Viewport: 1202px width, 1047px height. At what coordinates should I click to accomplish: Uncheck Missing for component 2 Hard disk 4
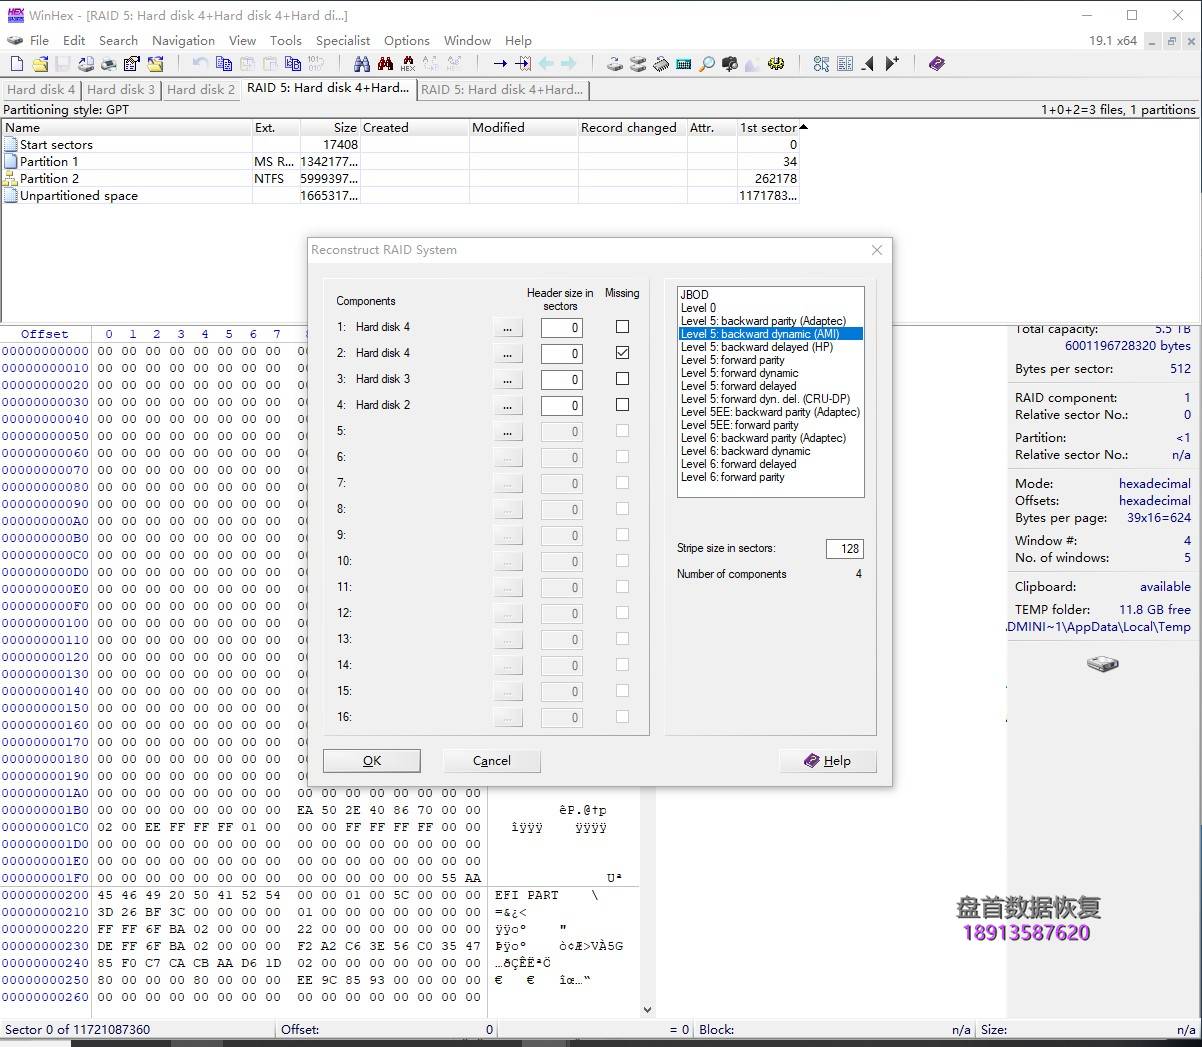pyautogui.click(x=622, y=352)
